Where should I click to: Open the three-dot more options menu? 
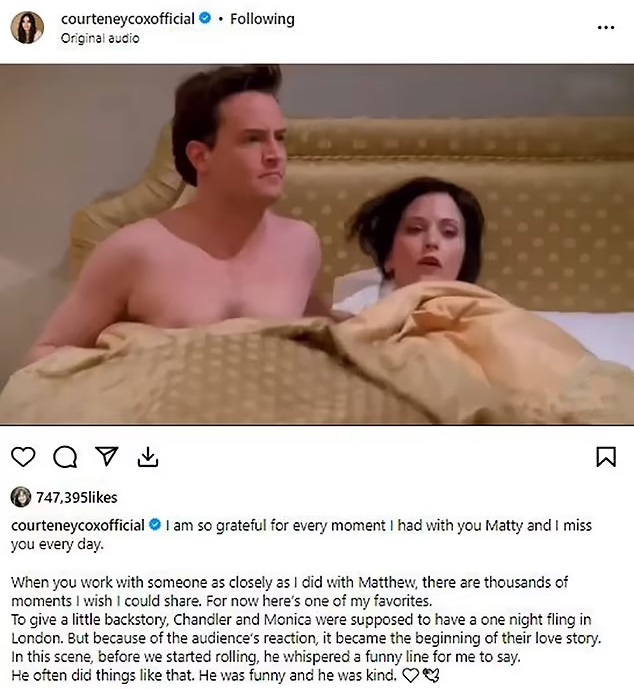pyautogui.click(x=606, y=28)
